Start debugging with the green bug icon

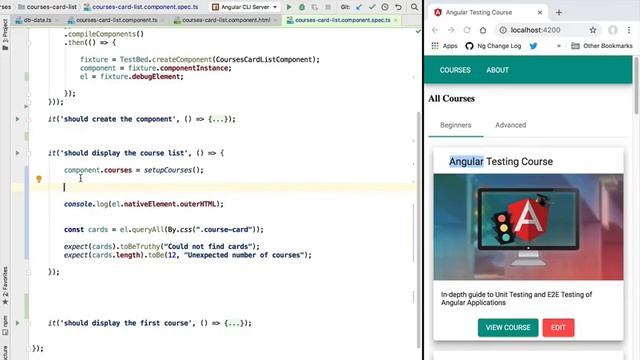(302, 7)
